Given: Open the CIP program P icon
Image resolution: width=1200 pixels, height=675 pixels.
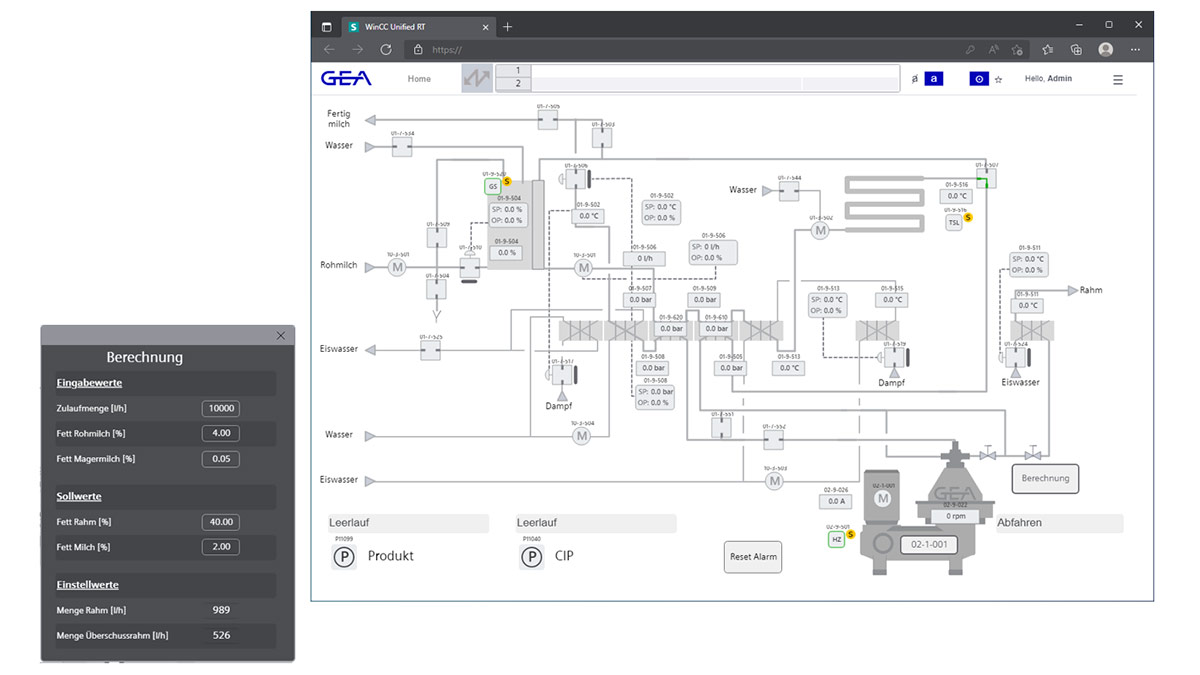Looking at the screenshot, I should (531, 557).
